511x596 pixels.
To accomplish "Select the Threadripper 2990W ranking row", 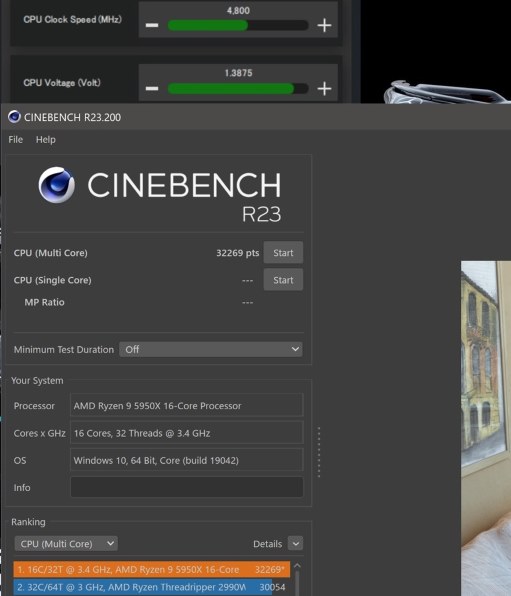I will [x=152, y=587].
